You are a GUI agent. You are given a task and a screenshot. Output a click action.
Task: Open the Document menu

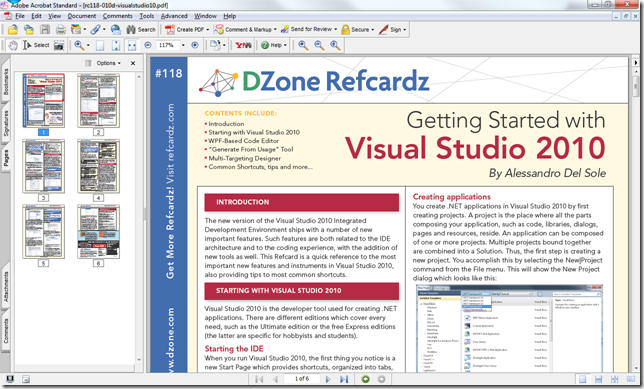[82, 16]
